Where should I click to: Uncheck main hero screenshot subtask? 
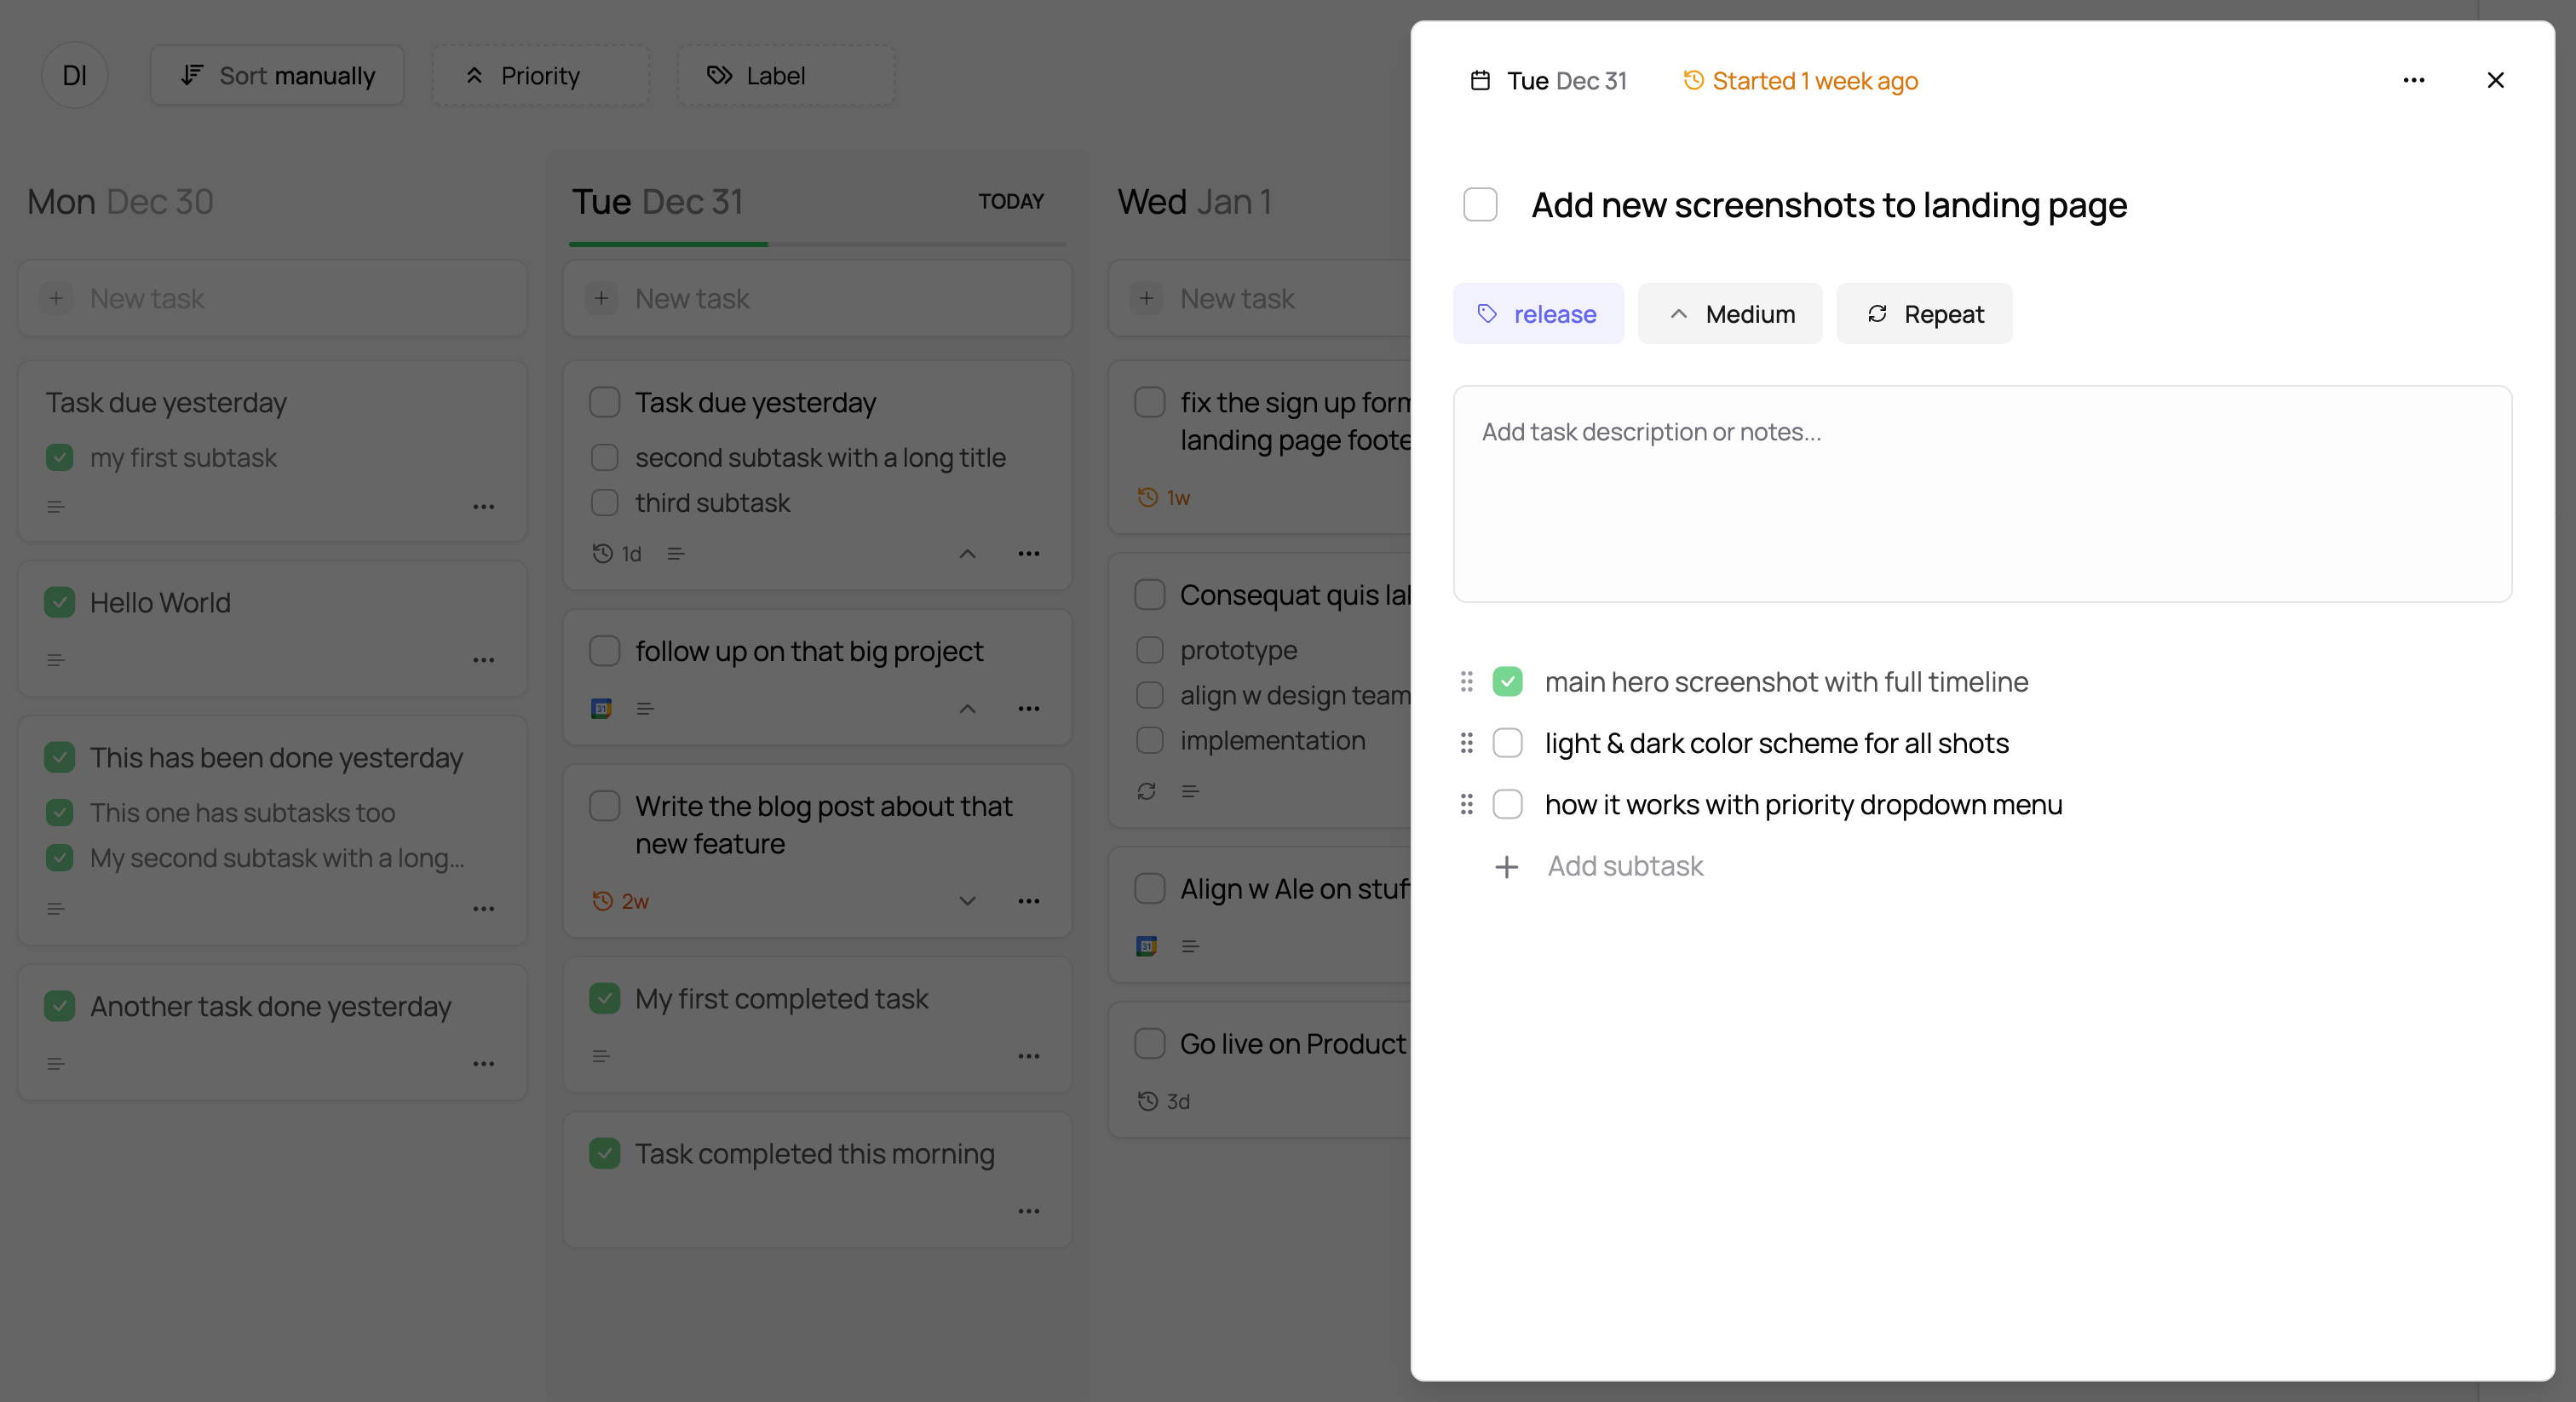[1507, 681]
